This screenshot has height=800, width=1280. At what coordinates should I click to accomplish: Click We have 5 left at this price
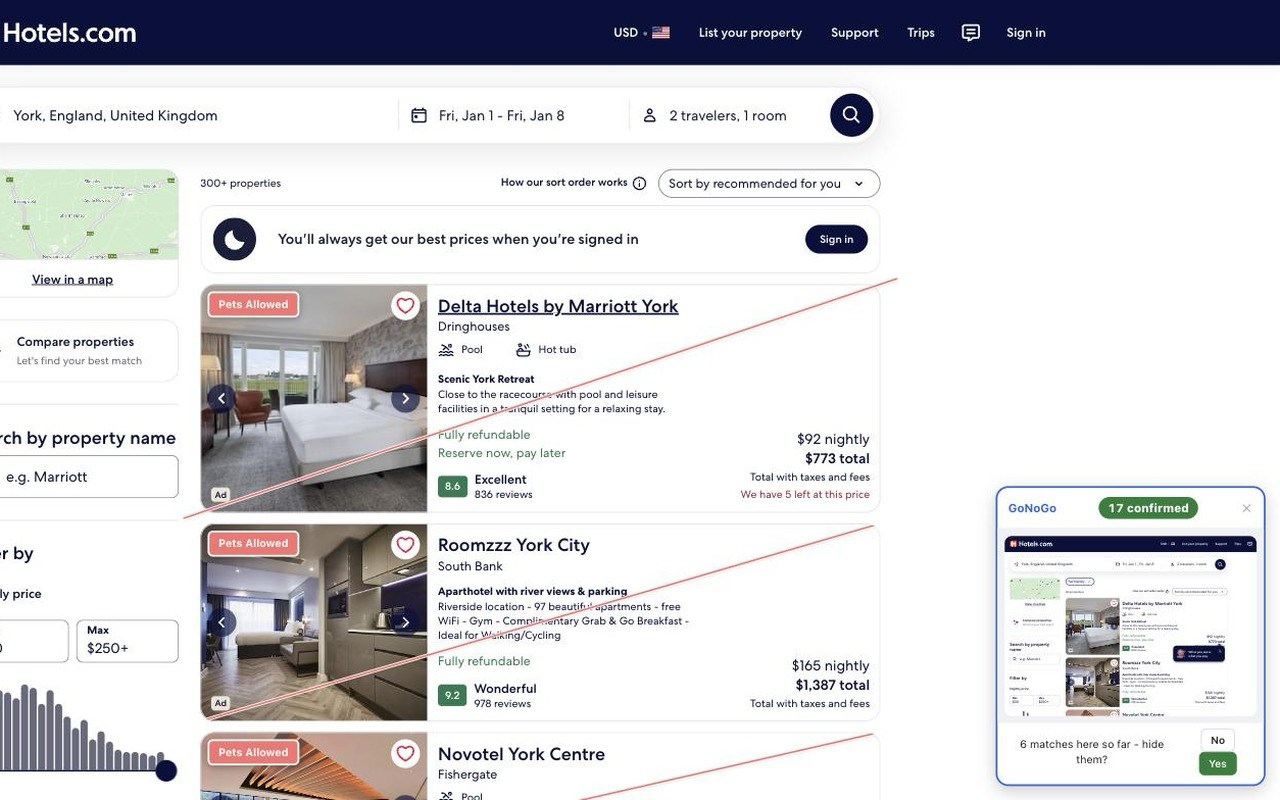click(805, 494)
